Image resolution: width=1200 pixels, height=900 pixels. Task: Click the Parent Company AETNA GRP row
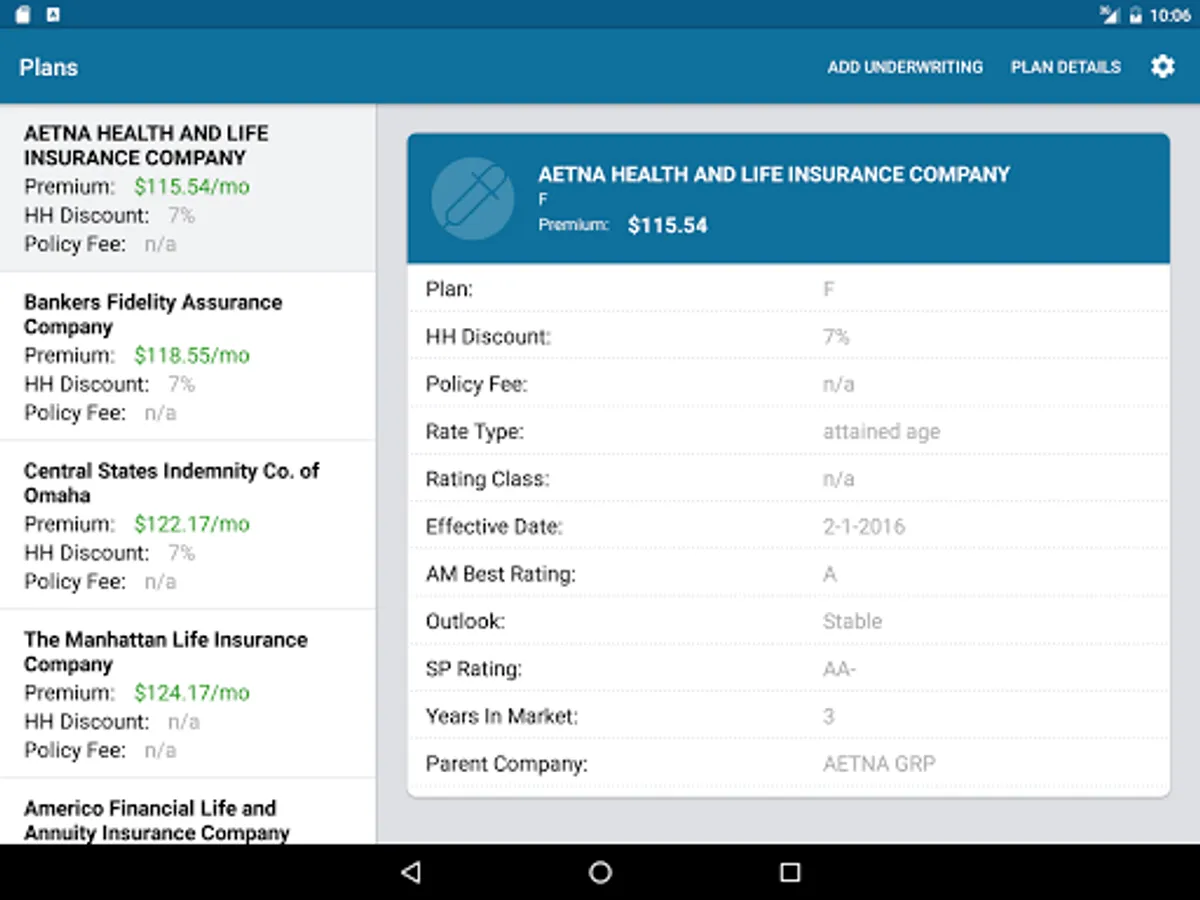click(x=788, y=764)
